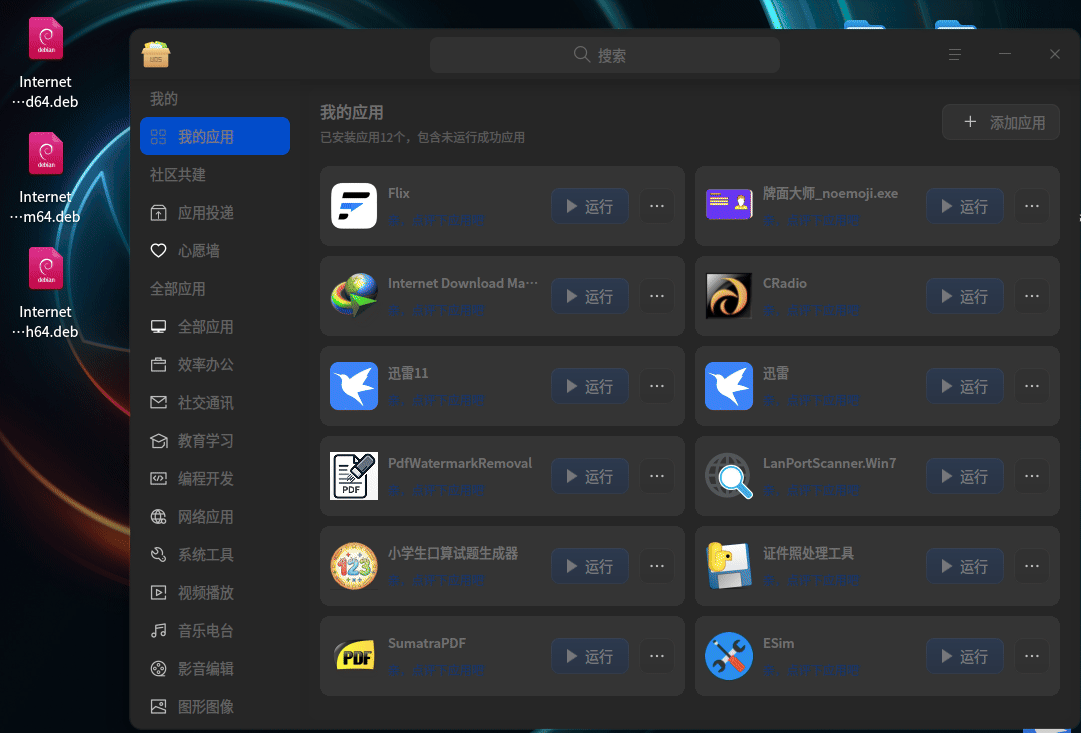The height and width of the screenshot is (733, 1081).
Task: Click the 添加应用 button
Action: pos(1001,122)
